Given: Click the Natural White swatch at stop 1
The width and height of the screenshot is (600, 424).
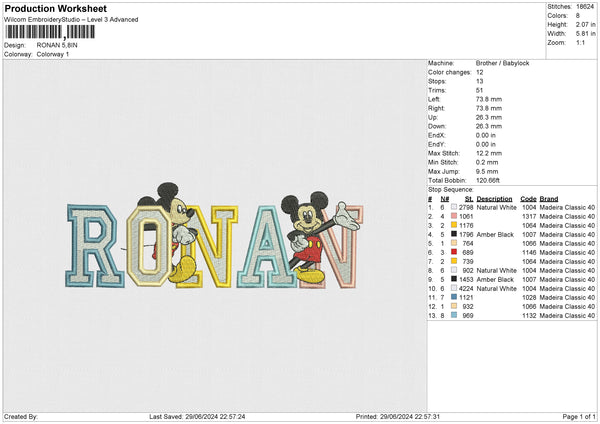Looking at the screenshot, I should click(455, 206).
